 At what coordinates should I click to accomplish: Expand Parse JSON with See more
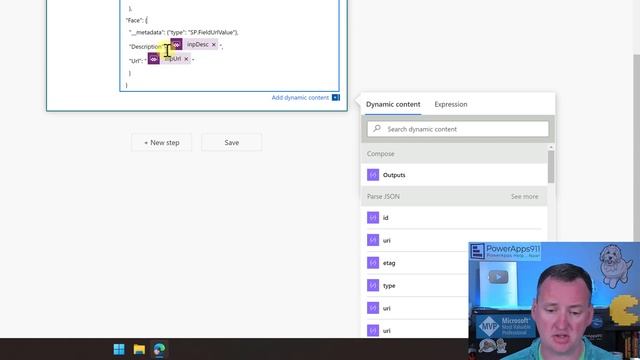[x=524, y=196]
